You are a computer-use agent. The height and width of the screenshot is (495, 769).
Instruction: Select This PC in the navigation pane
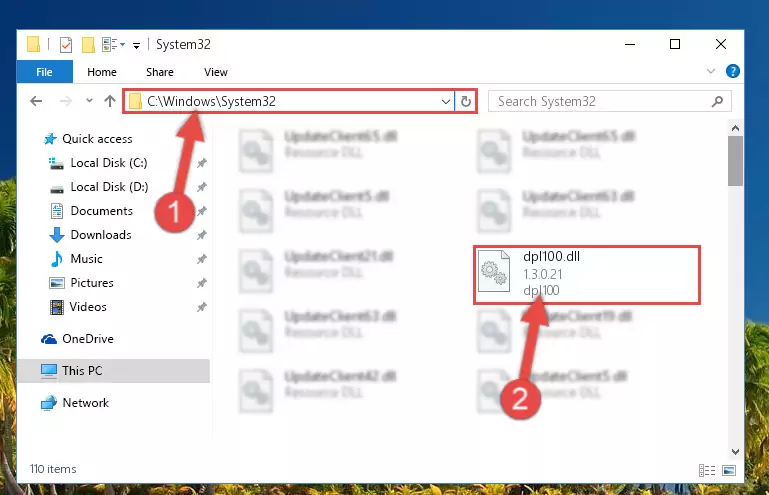tap(114, 371)
